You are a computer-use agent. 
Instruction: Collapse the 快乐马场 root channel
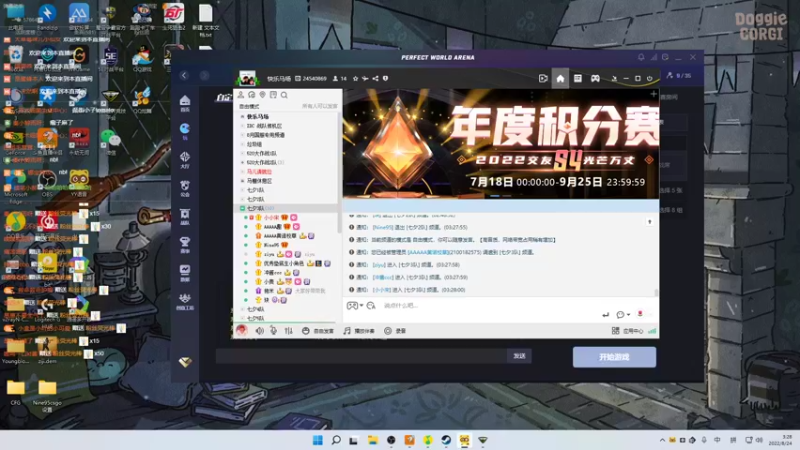point(242,117)
